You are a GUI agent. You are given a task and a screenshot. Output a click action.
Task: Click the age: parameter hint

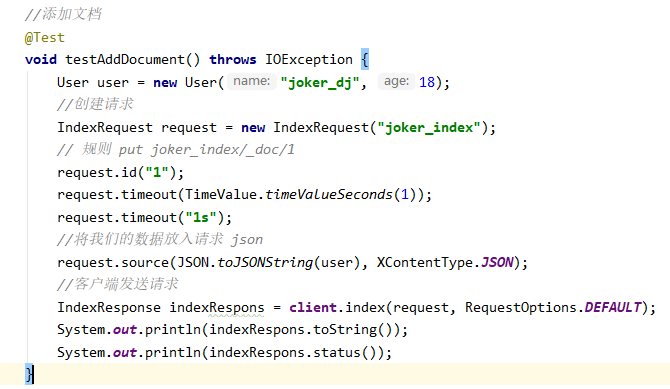pos(396,81)
